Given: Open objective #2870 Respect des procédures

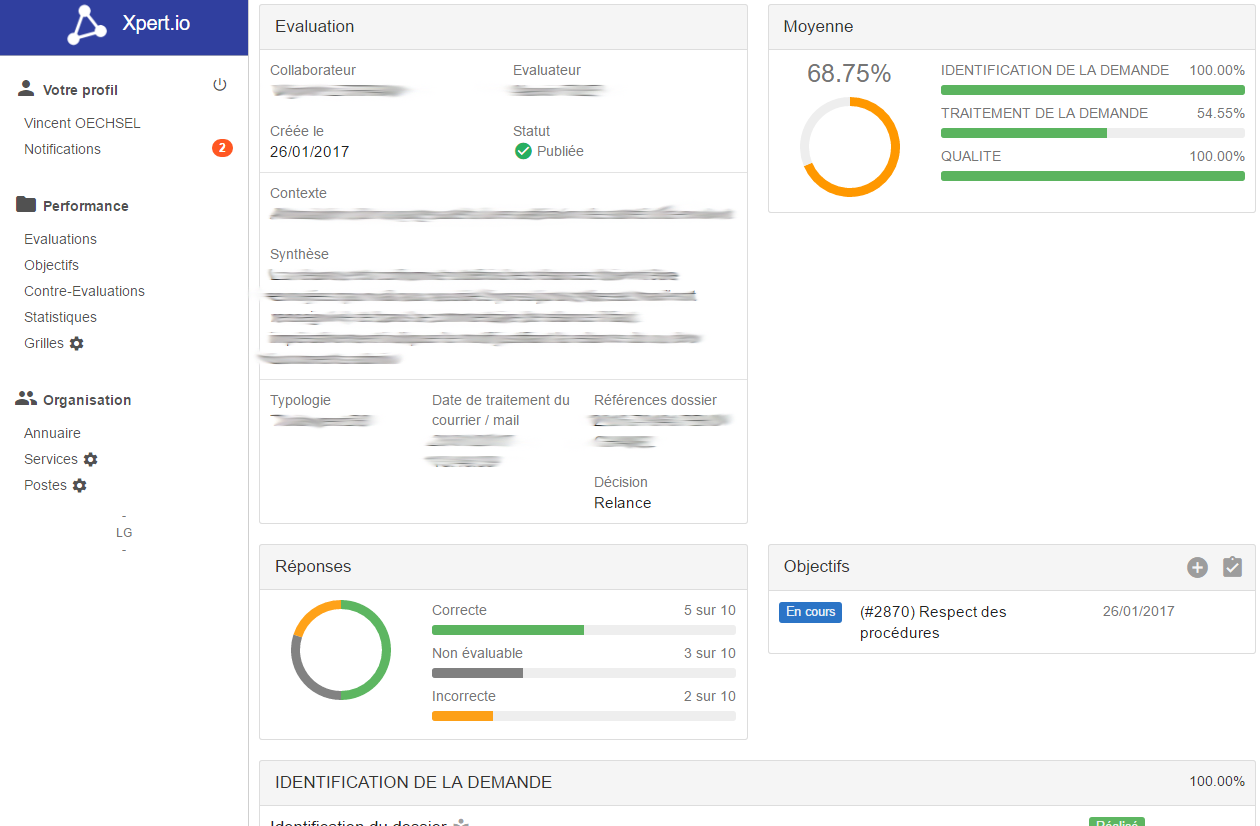Looking at the screenshot, I should point(932,622).
